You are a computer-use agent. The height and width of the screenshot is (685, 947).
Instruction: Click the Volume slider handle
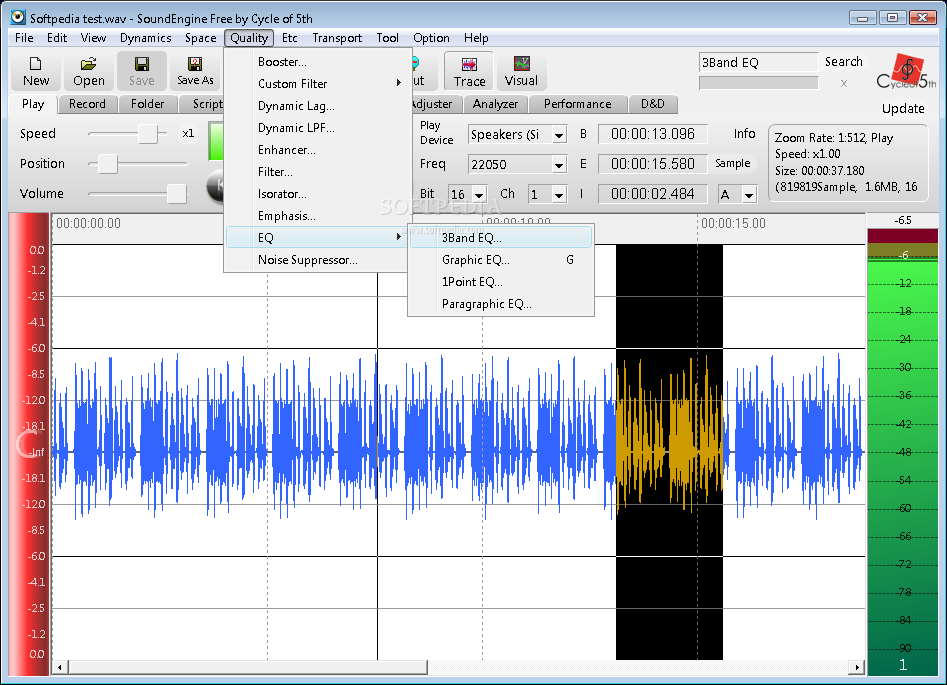[176, 194]
